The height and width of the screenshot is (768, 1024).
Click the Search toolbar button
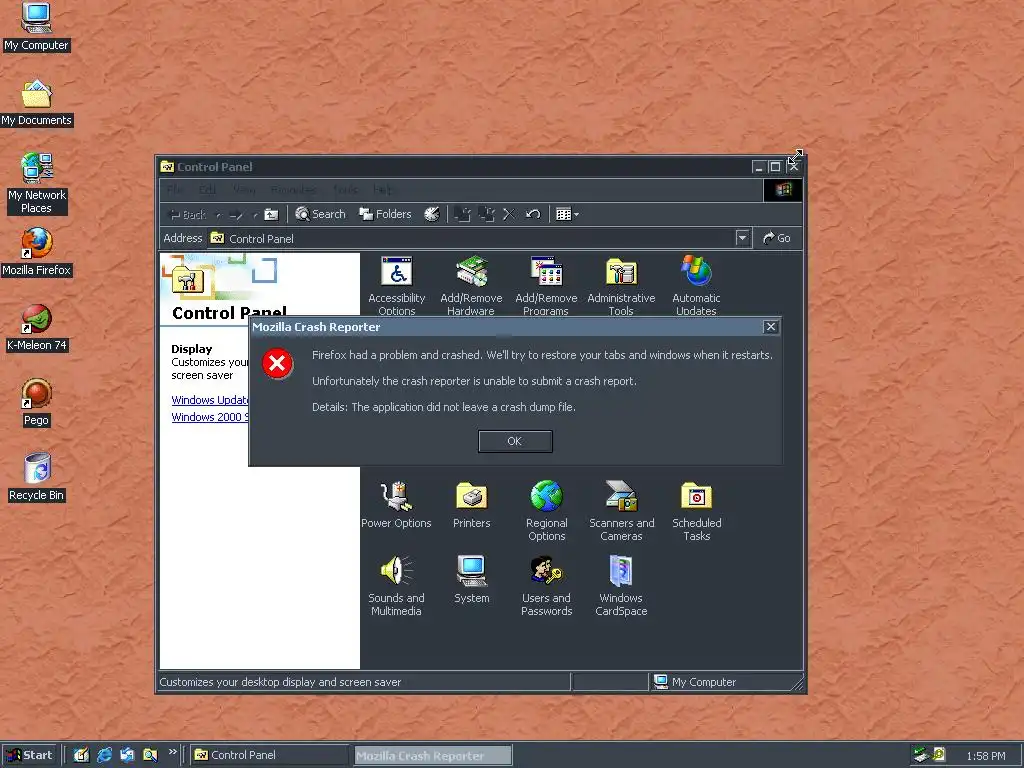coord(320,214)
